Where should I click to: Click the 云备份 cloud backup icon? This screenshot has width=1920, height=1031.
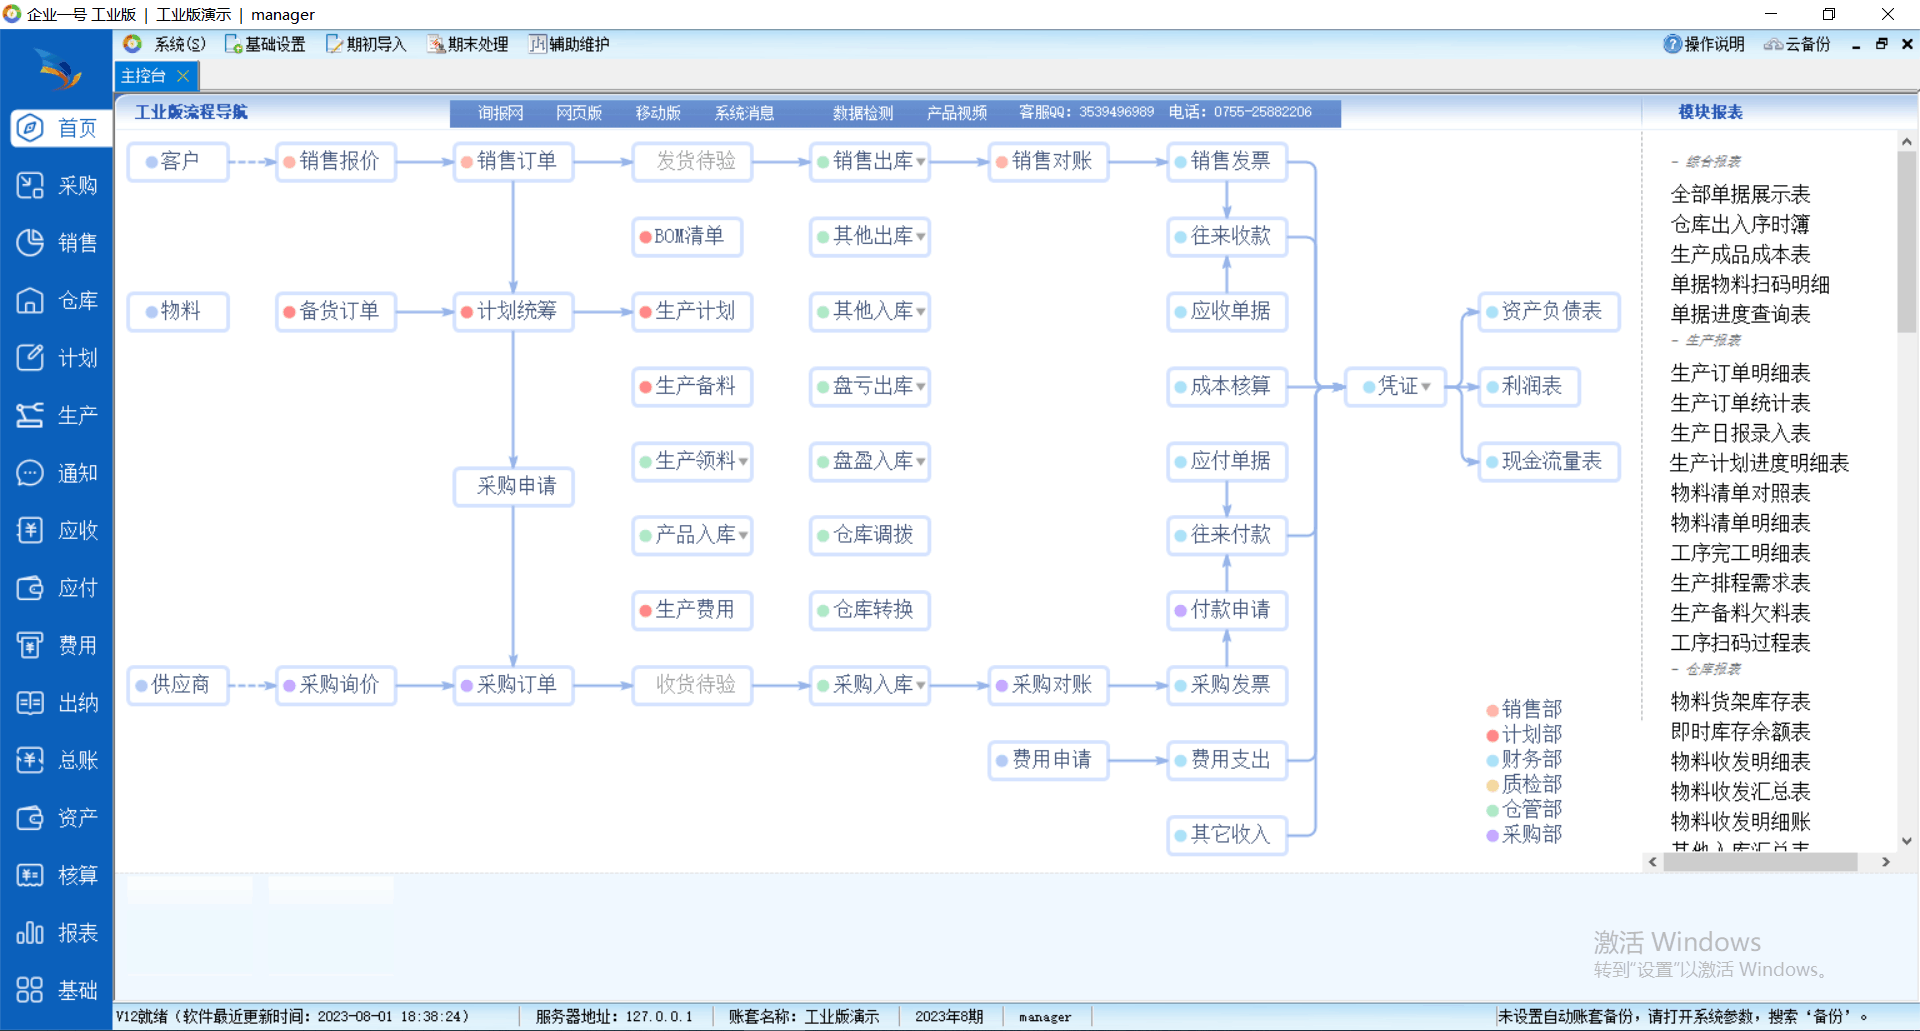pos(1773,44)
